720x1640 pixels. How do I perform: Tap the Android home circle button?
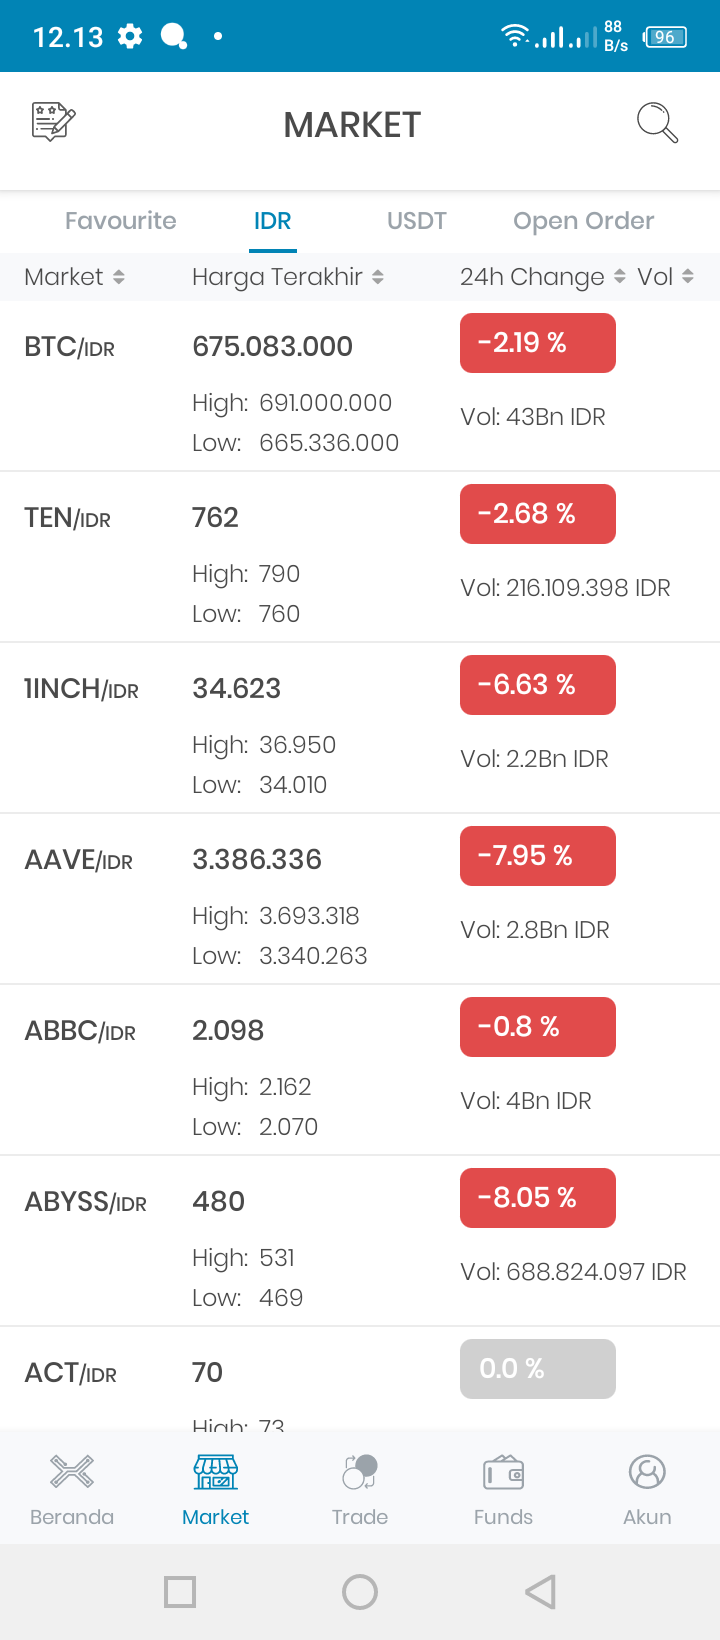[x=360, y=1592]
